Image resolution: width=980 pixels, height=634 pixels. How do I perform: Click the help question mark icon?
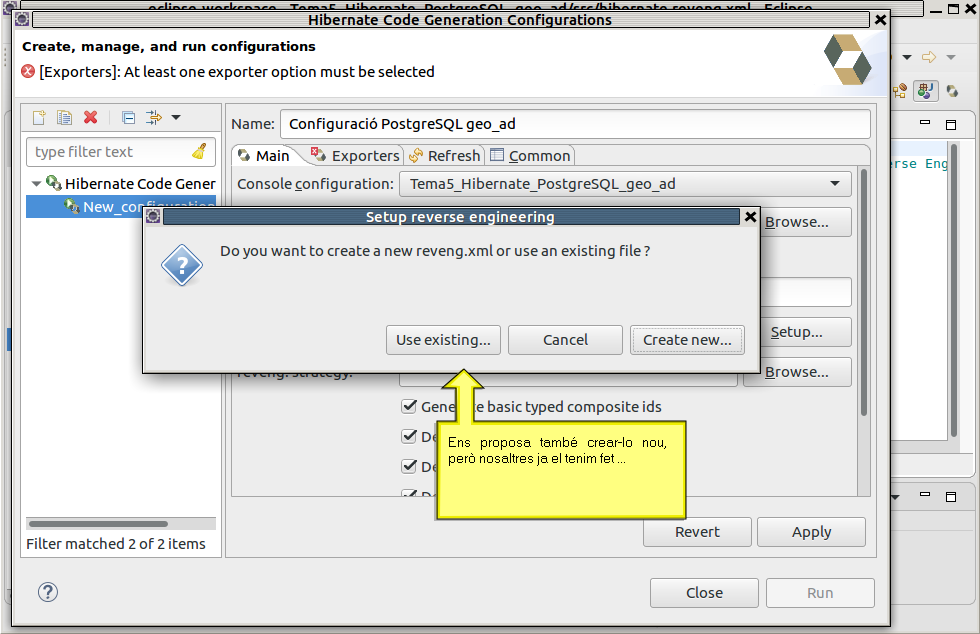coord(48,592)
